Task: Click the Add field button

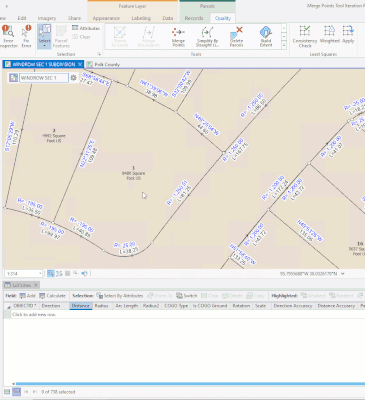Action: [27, 296]
